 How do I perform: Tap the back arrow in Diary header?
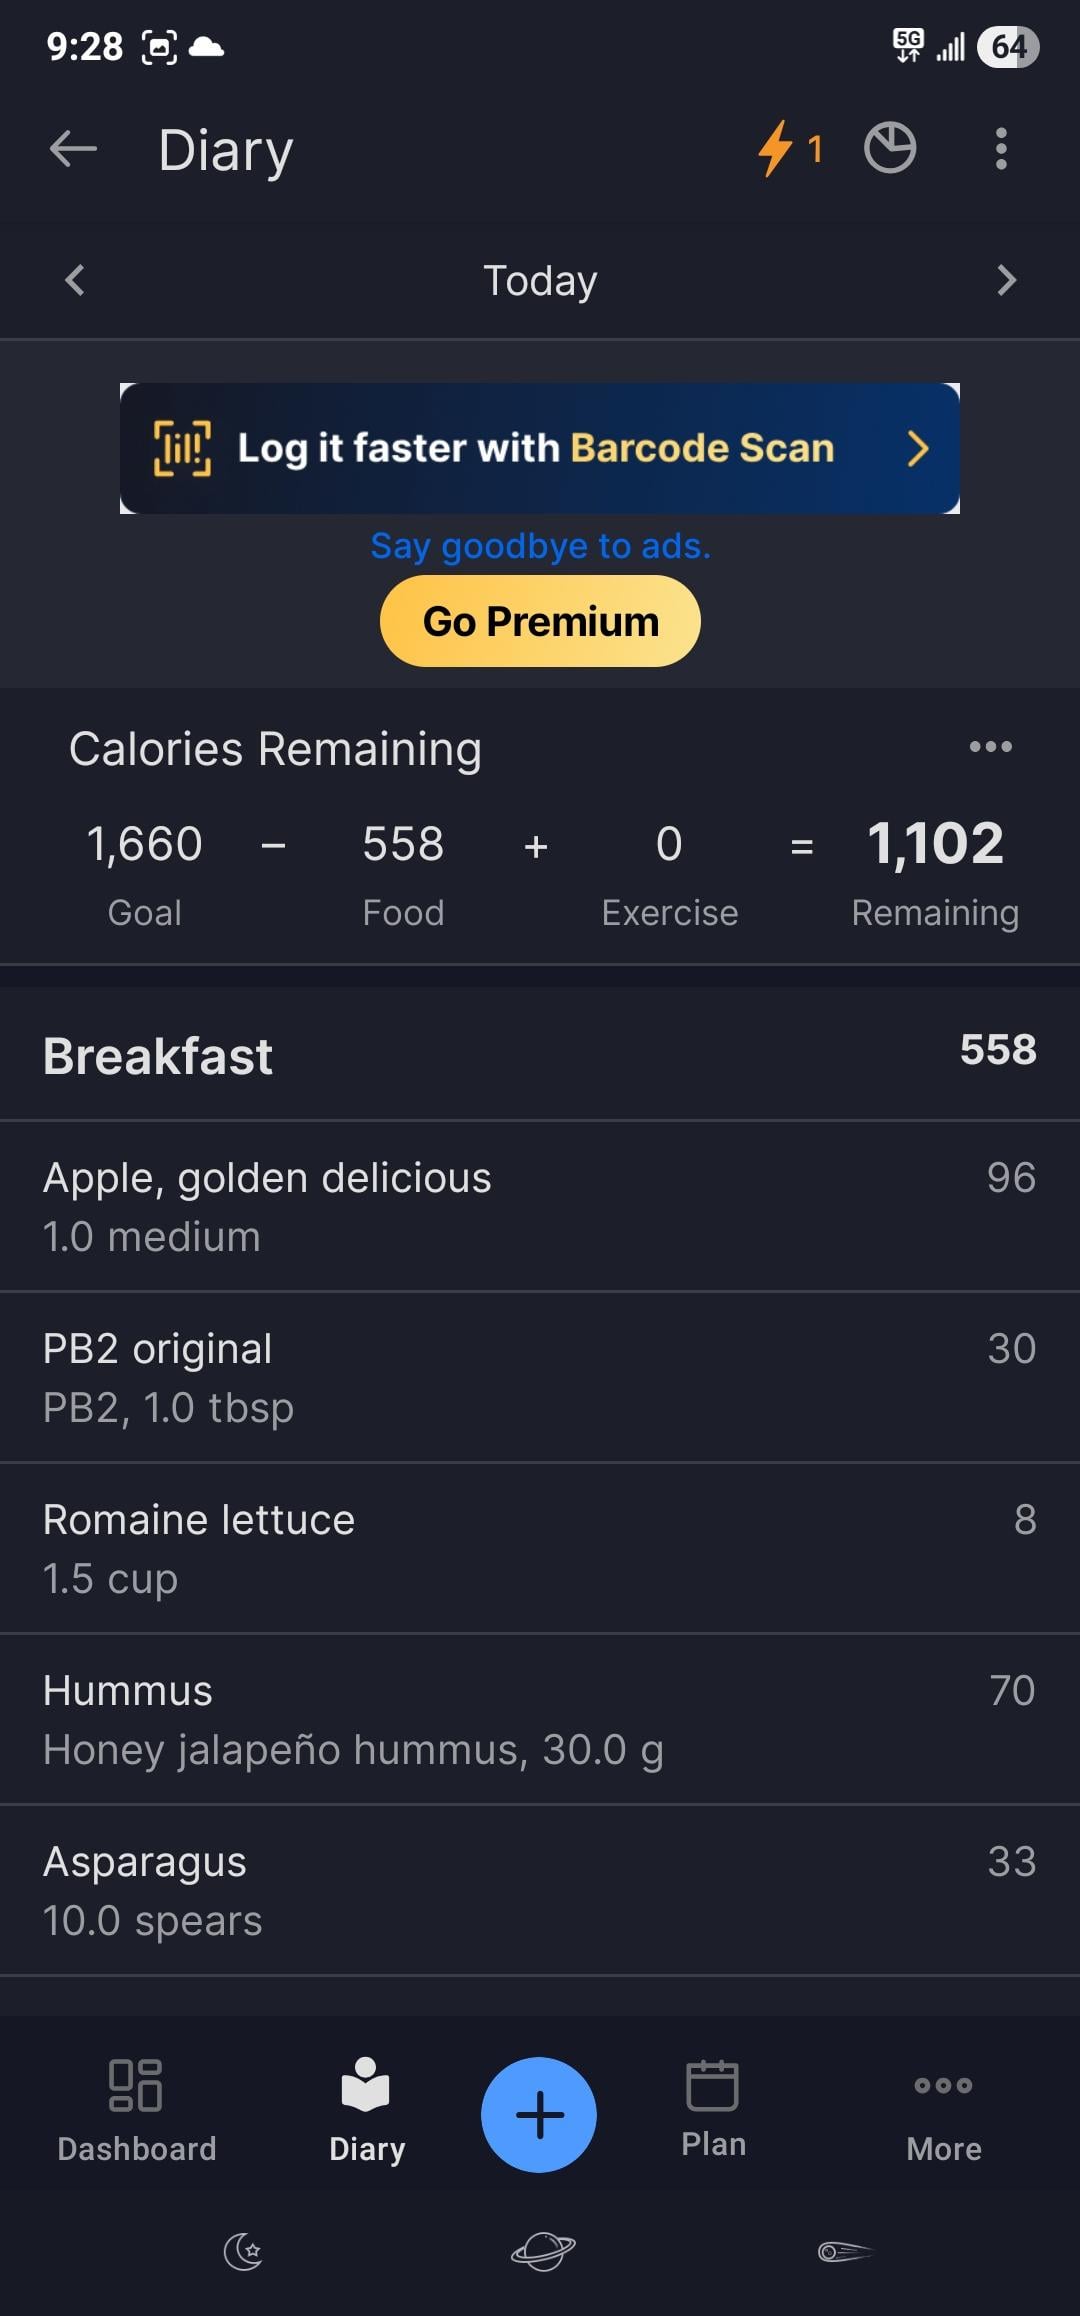click(73, 150)
